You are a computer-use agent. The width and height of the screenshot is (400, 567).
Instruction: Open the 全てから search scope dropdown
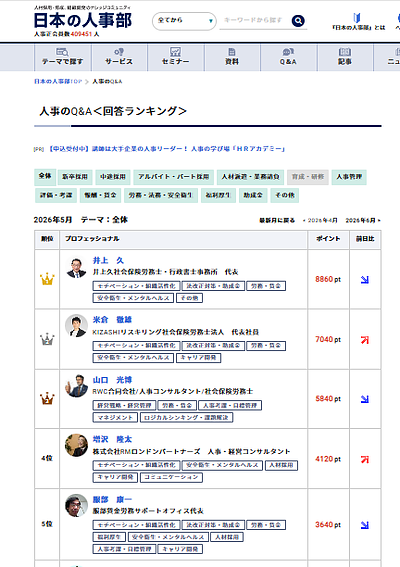(184, 21)
